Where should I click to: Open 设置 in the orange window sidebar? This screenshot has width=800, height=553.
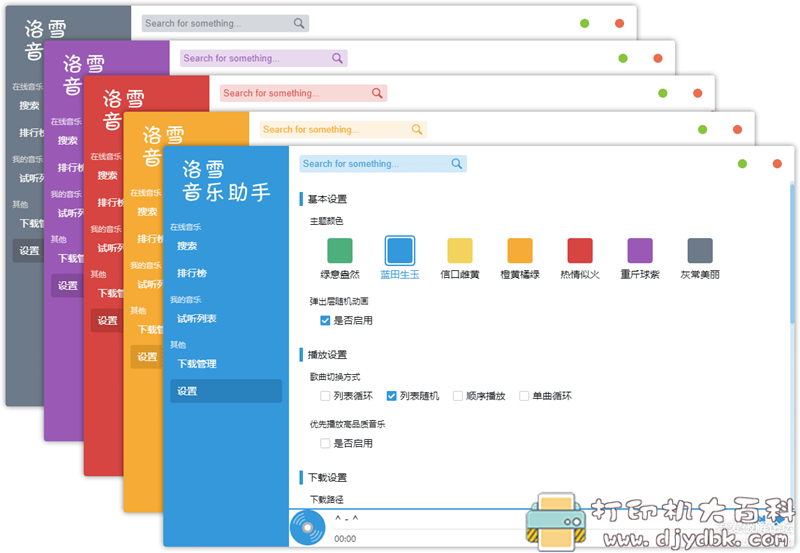point(147,357)
